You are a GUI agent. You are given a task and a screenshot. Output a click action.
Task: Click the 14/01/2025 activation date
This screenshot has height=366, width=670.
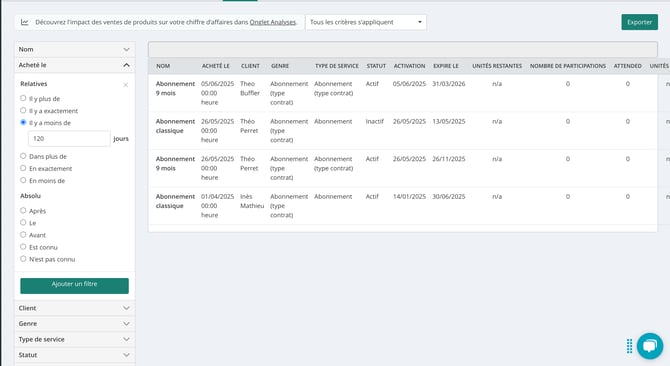409,196
